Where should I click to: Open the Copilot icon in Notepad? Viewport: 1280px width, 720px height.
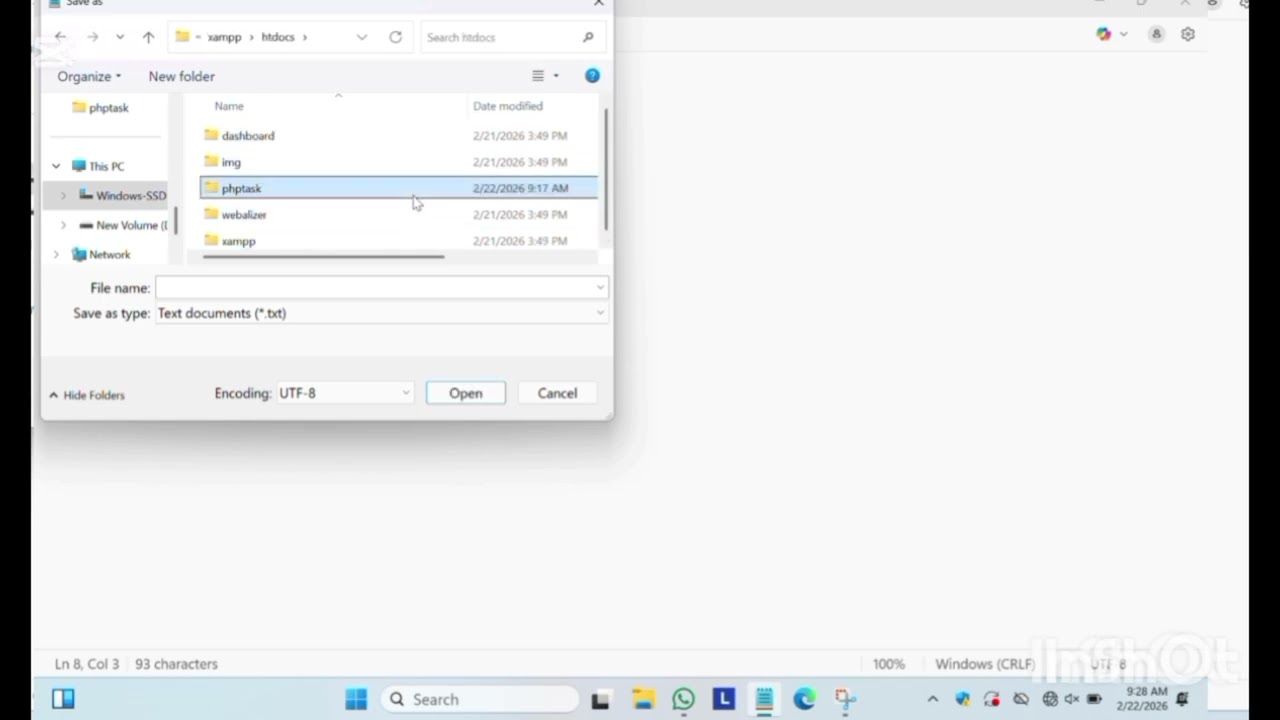click(1103, 34)
